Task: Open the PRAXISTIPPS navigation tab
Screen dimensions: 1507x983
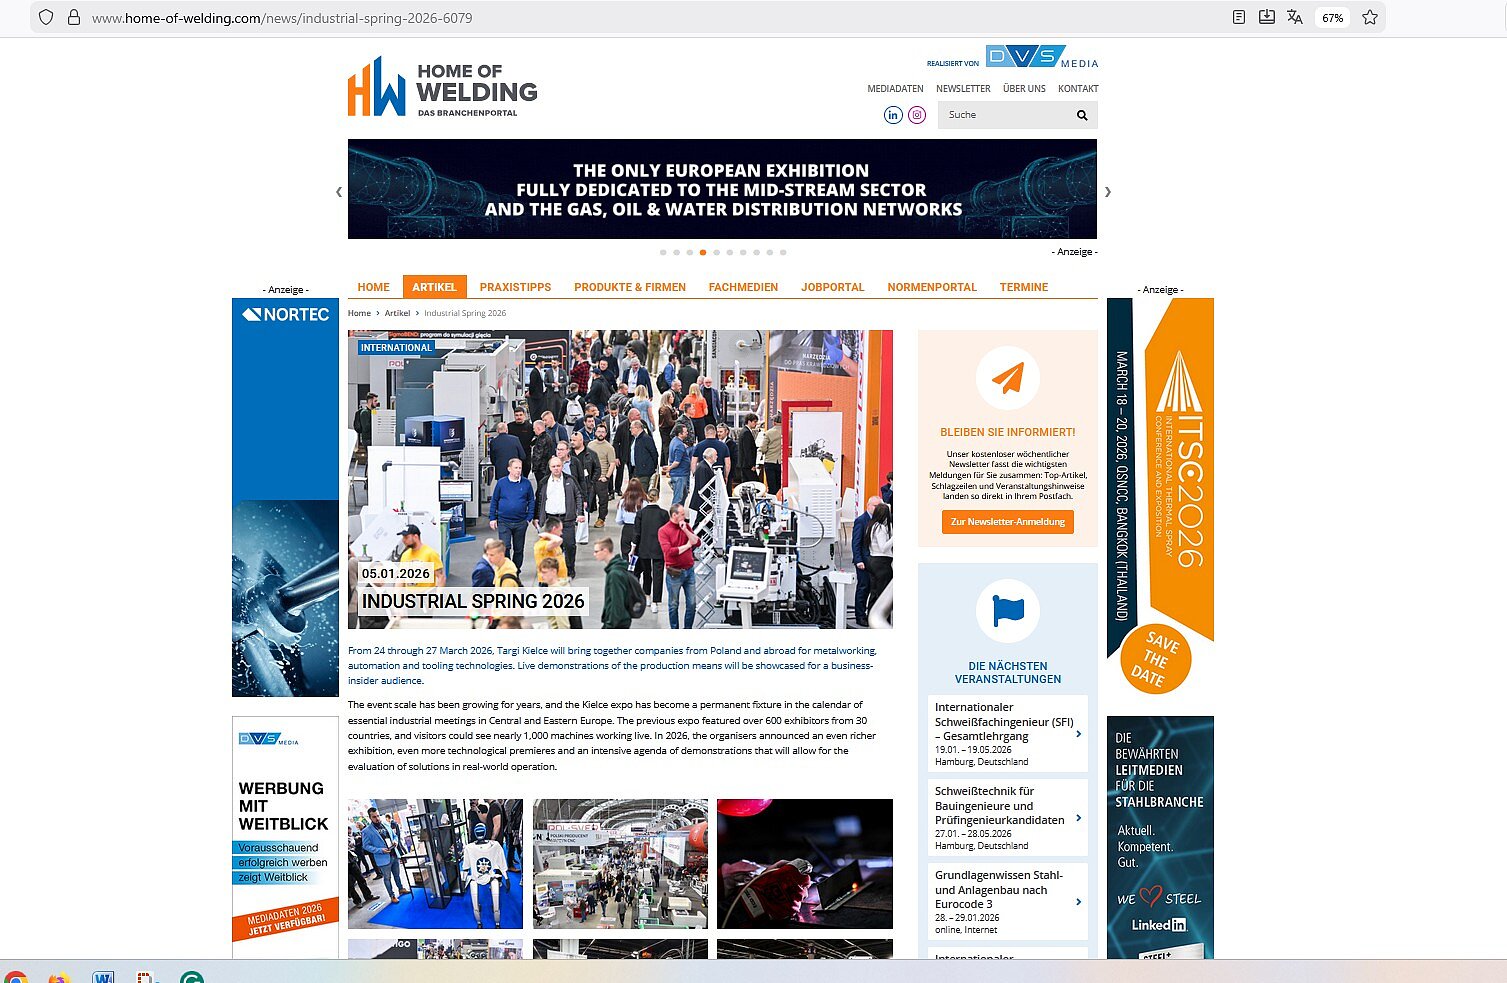Action: click(x=515, y=287)
